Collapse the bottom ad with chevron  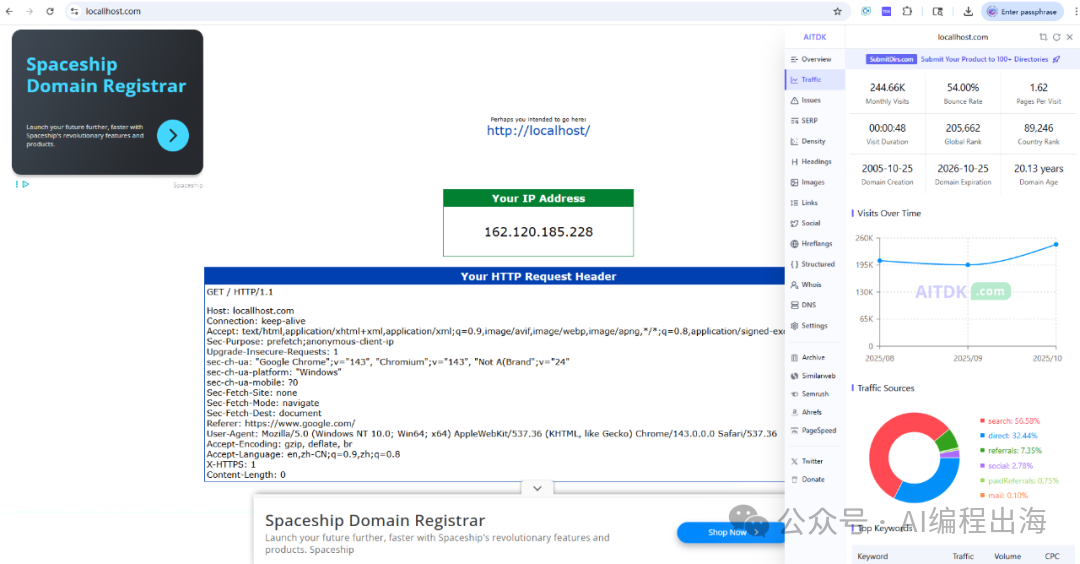(x=537, y=488)
